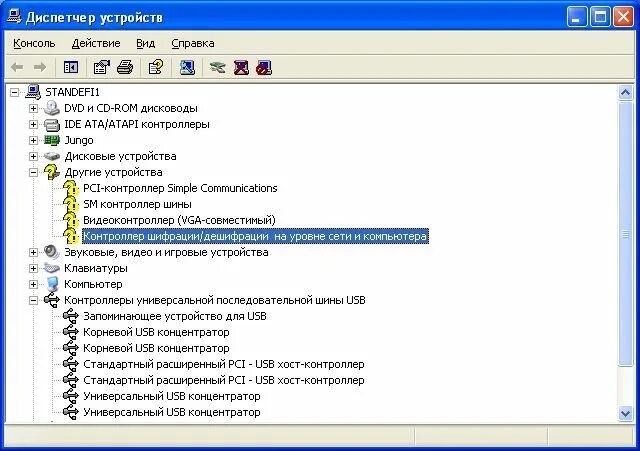Select the Клавиатуры label
The width and height of the screenshot is (640, 451).
tap(96, 268)
